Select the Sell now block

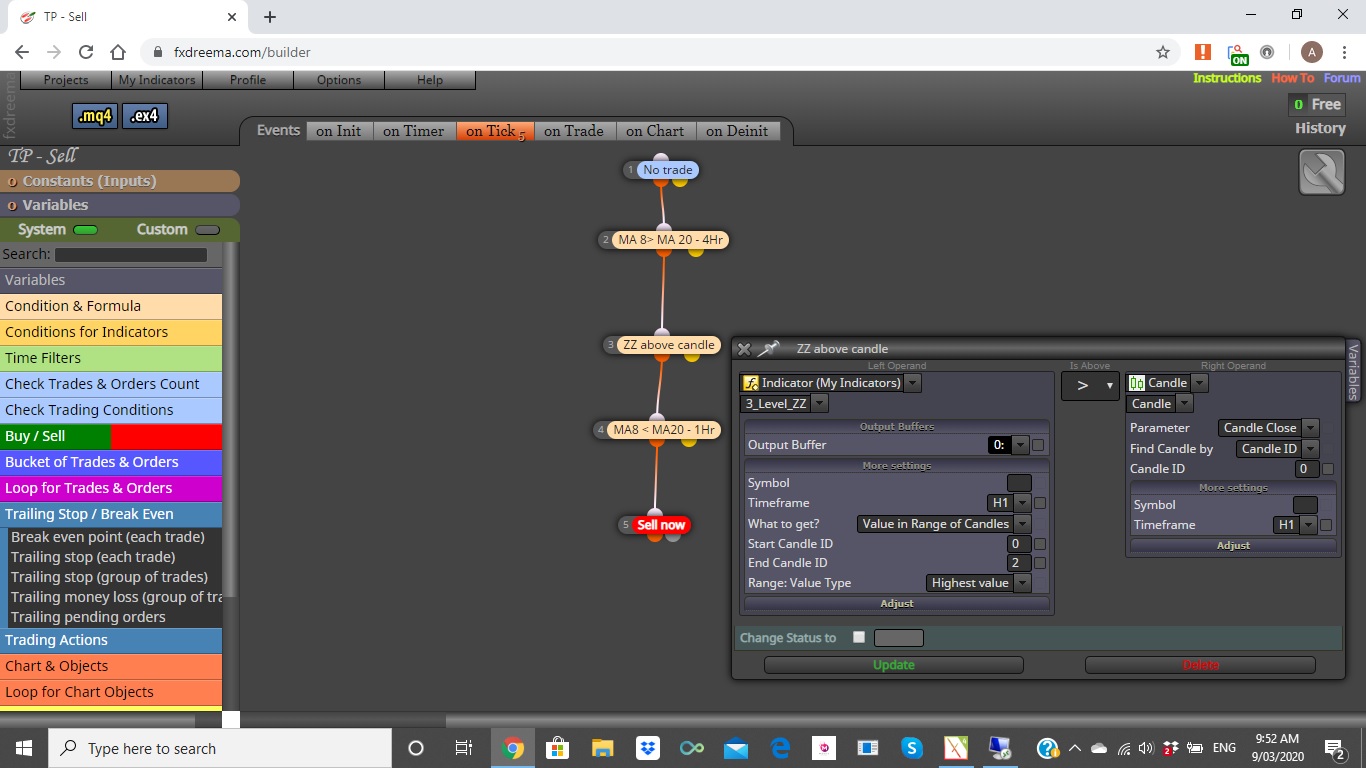661,525
